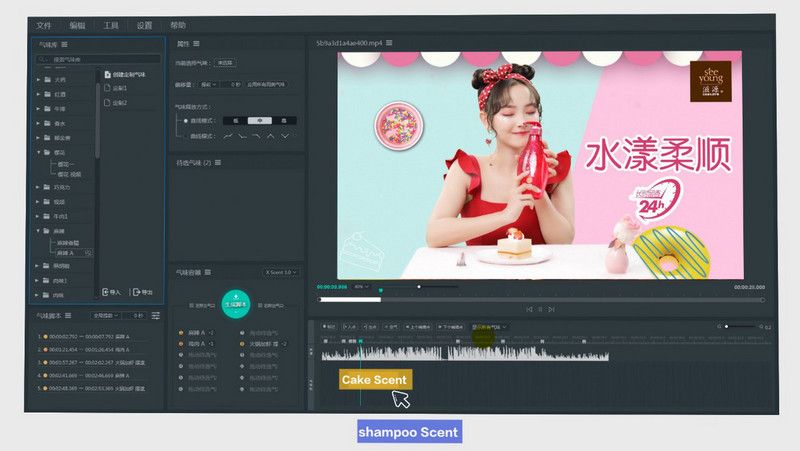Open the 文件 menu
Screen dimensions: 800x451
tap(43, 25)
